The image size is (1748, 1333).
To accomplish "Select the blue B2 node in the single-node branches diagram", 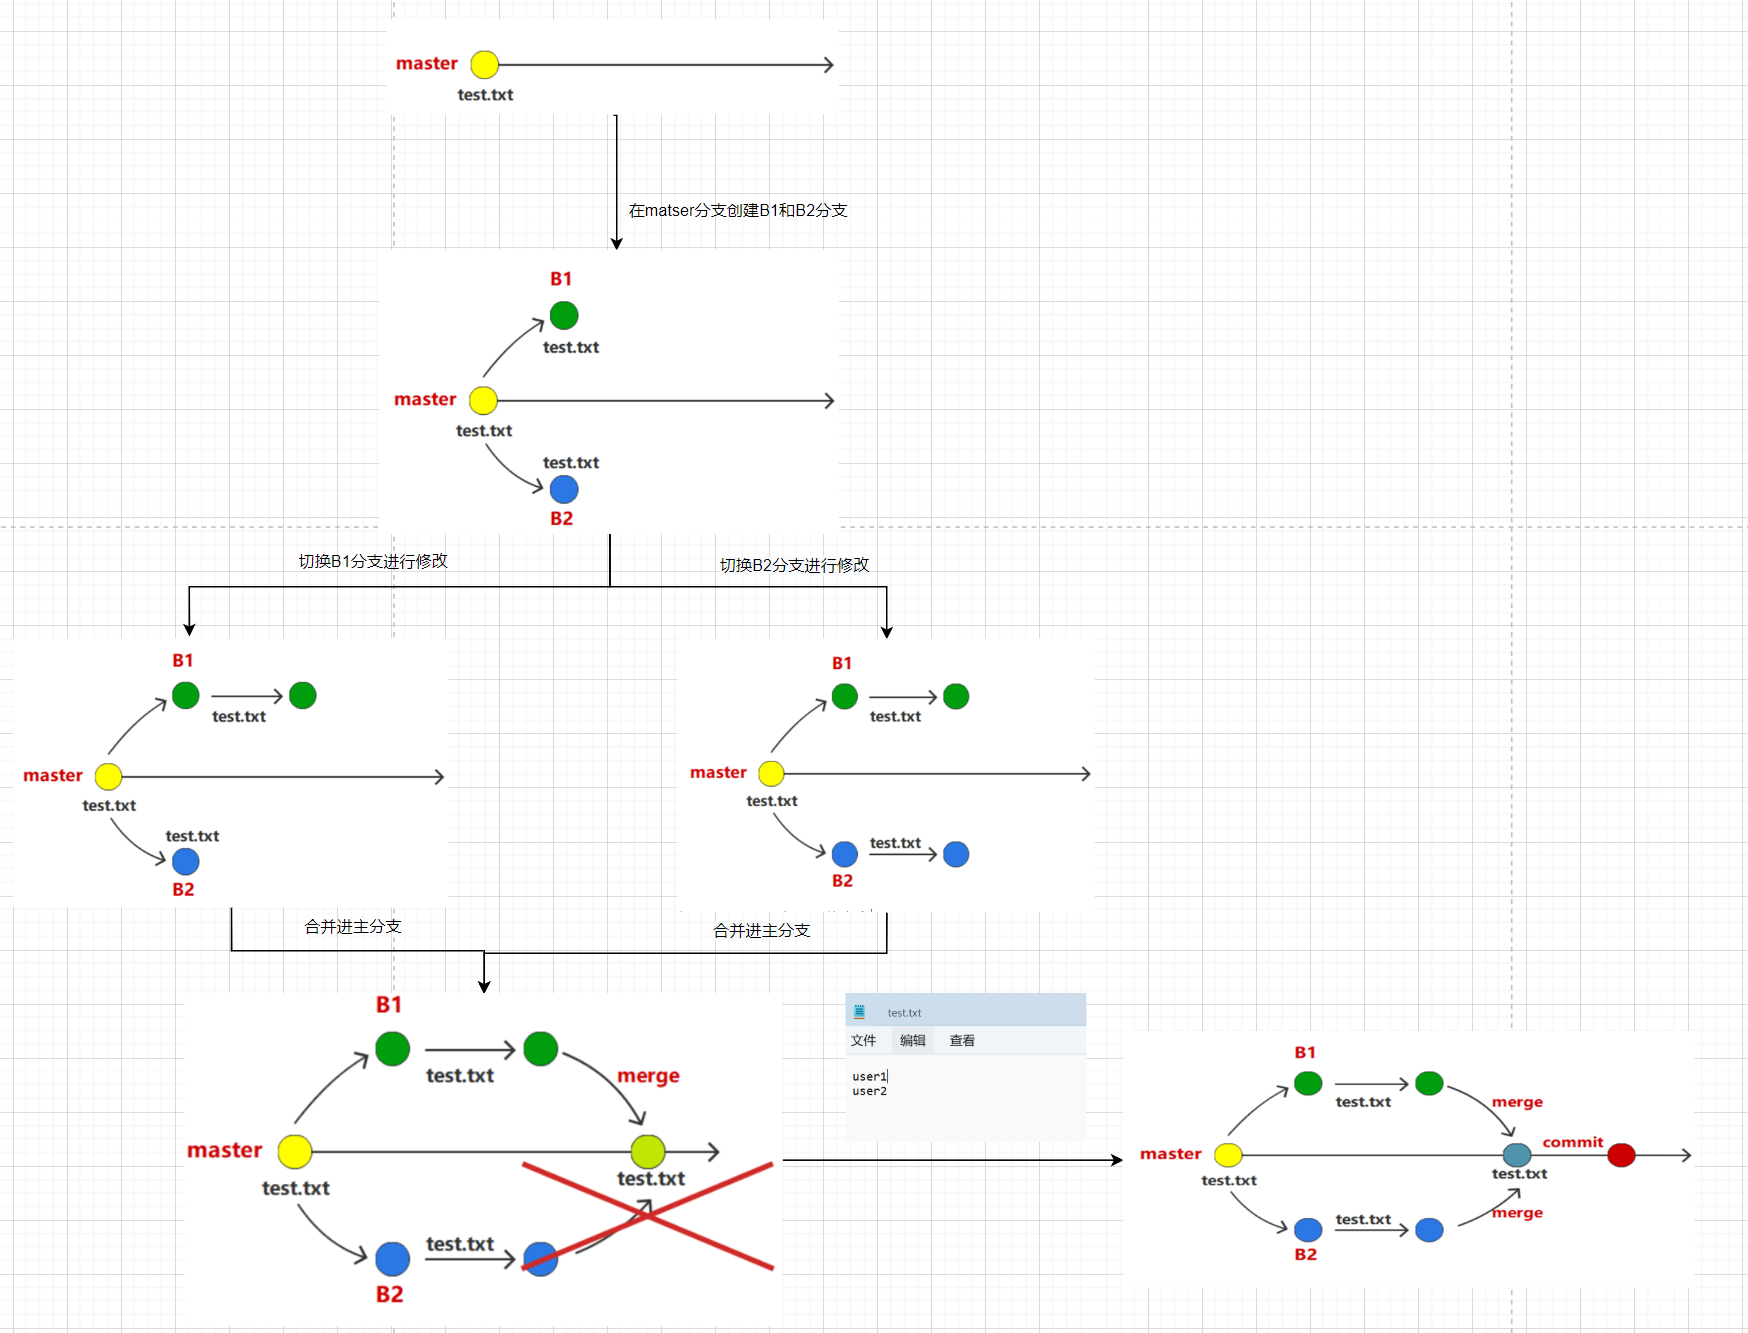I will point(564,489).
